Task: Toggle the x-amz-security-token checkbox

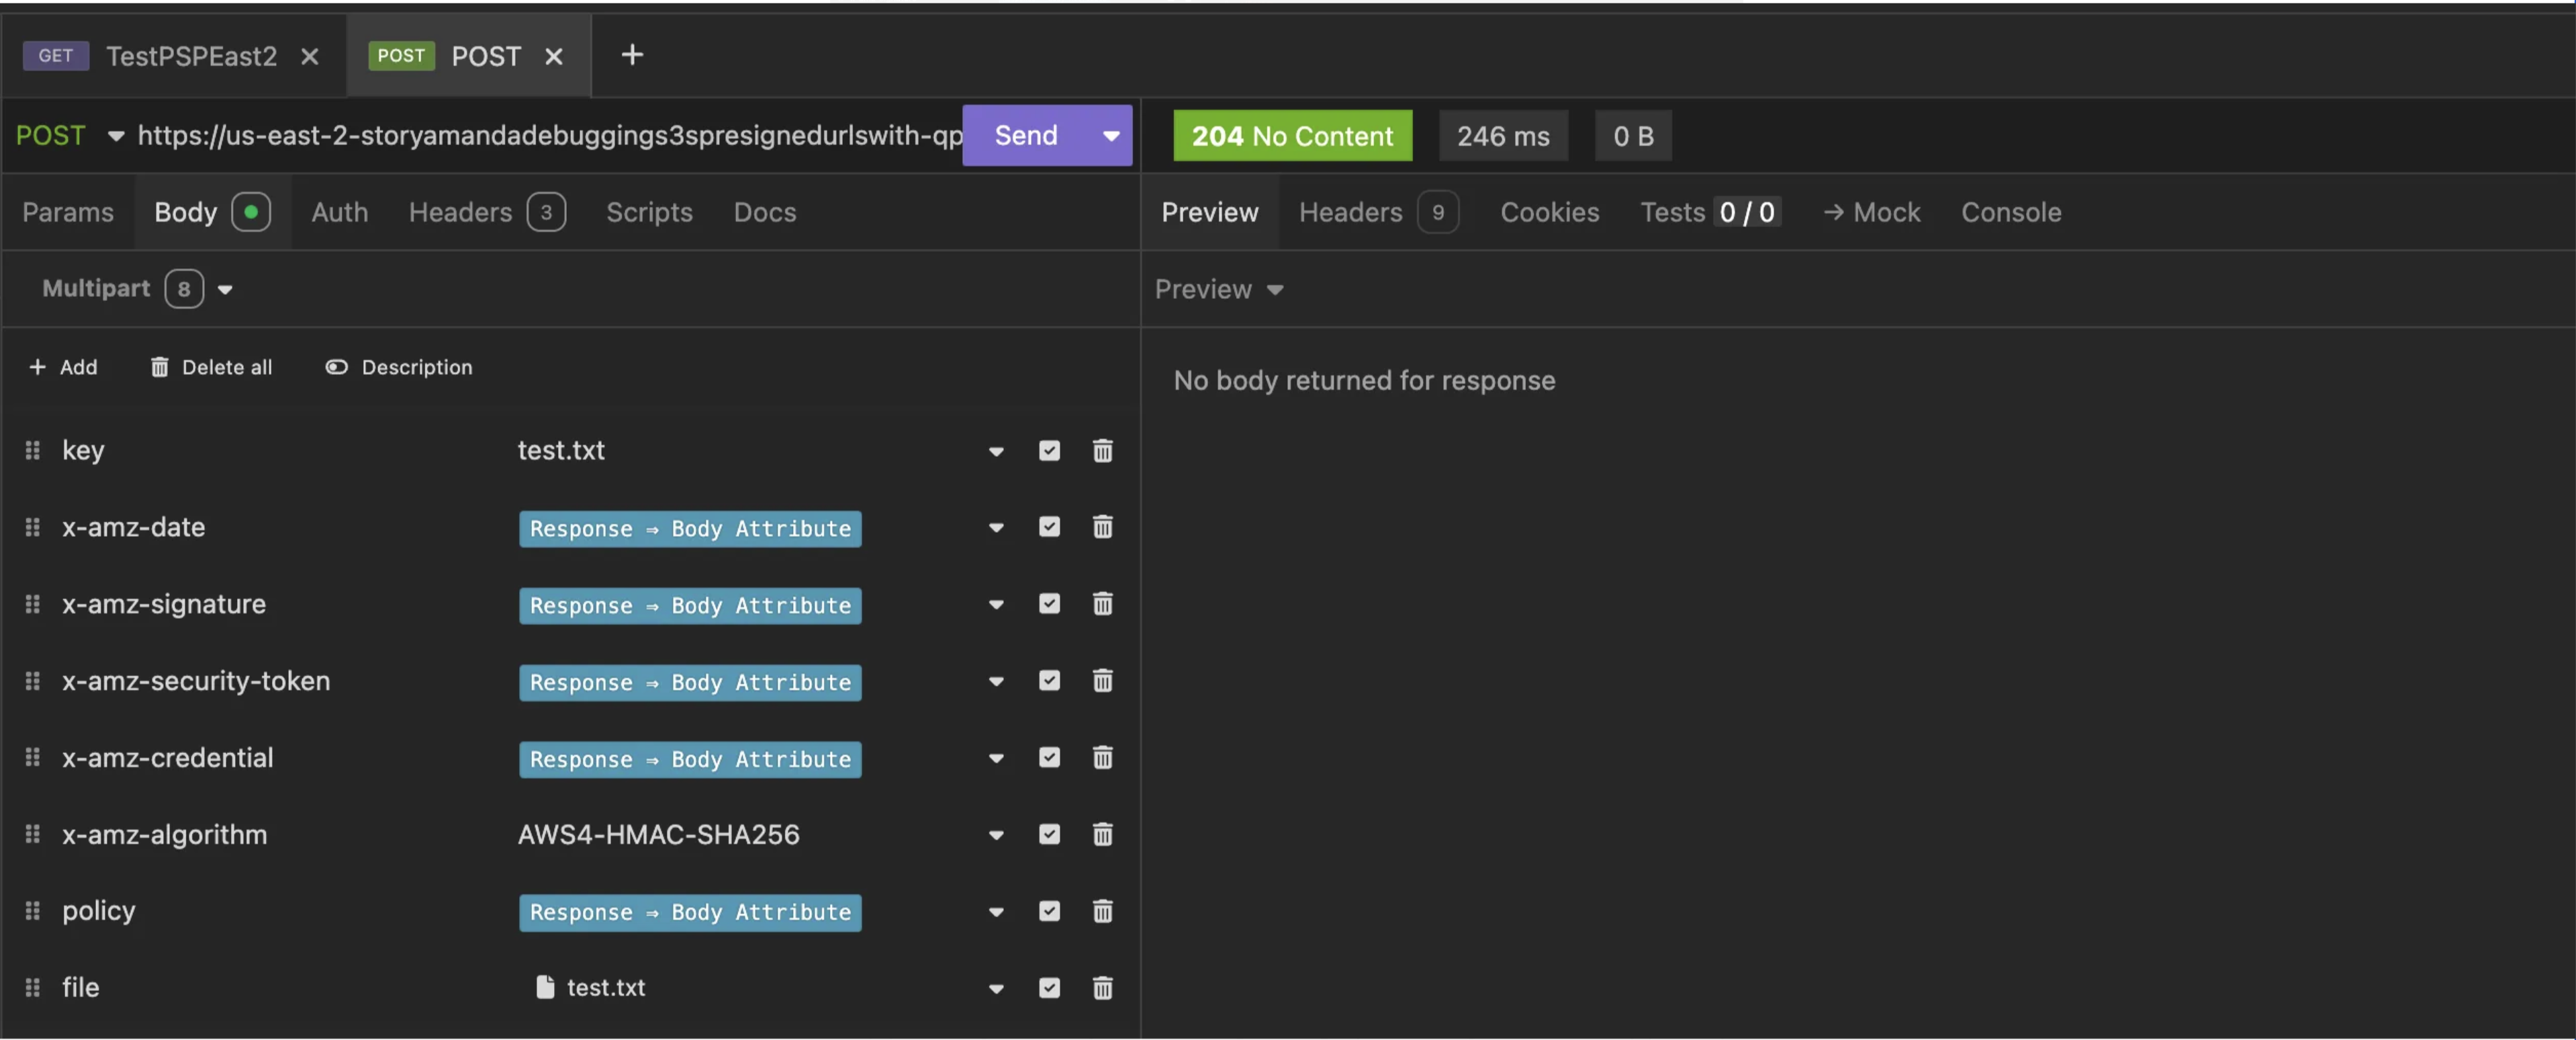Action: [1049, 681]
